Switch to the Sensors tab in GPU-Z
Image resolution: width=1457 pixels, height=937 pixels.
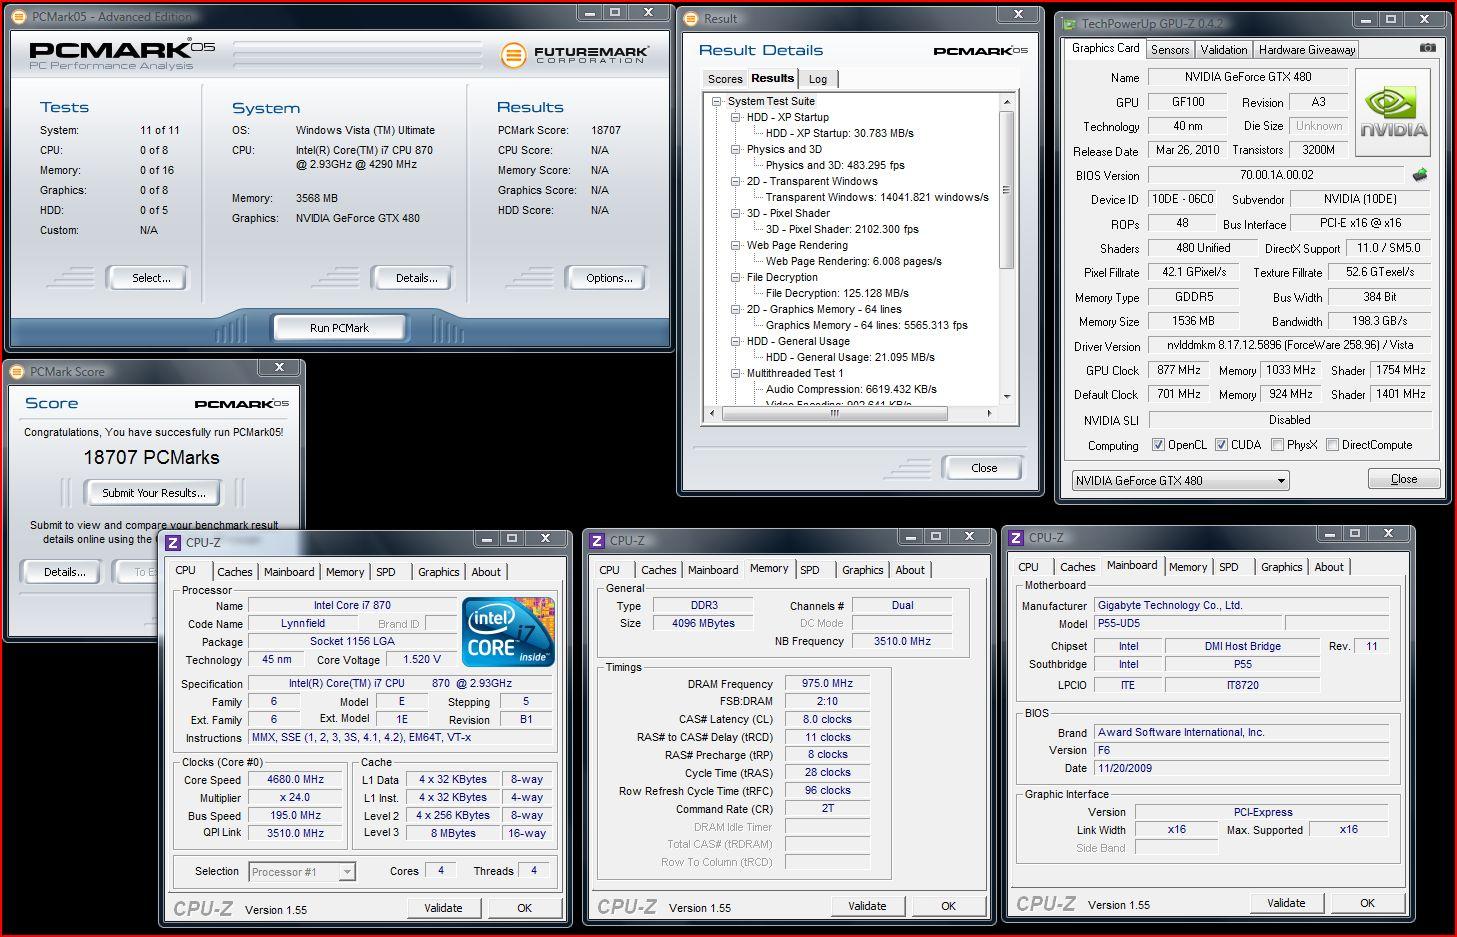[1170, 49]
